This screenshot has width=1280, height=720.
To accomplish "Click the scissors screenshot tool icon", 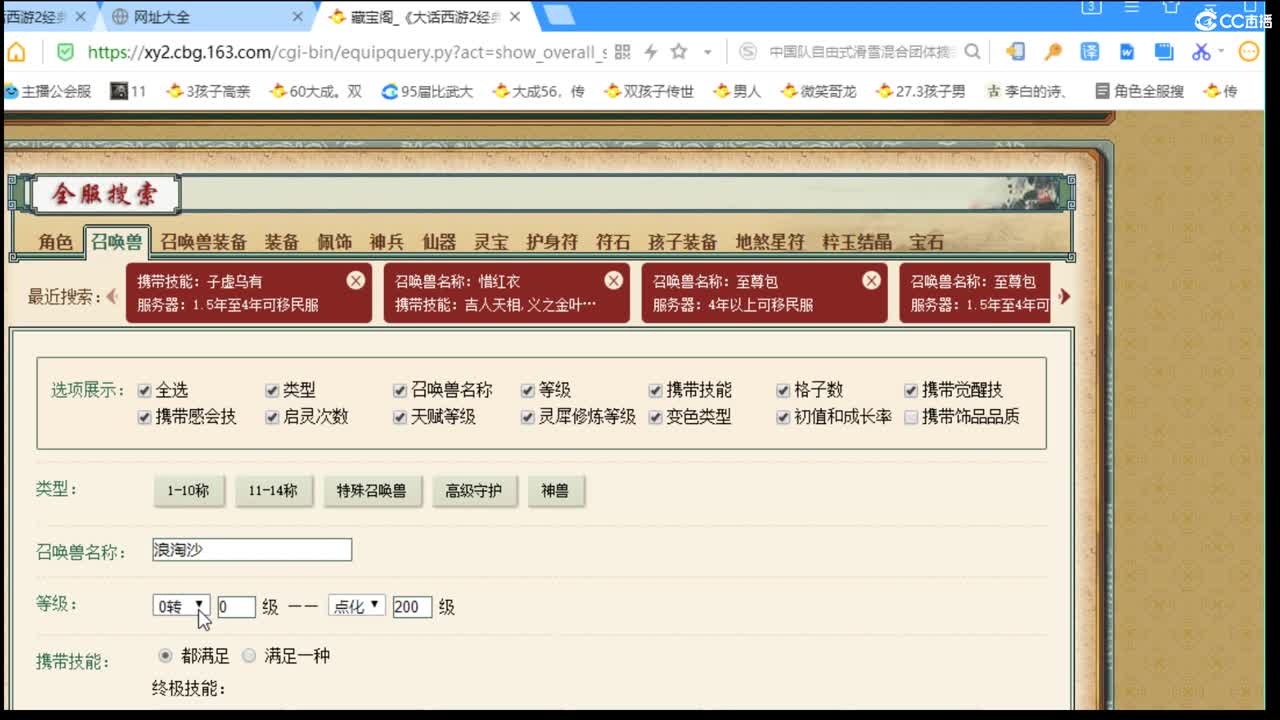I will click(x=1201, y=52).
